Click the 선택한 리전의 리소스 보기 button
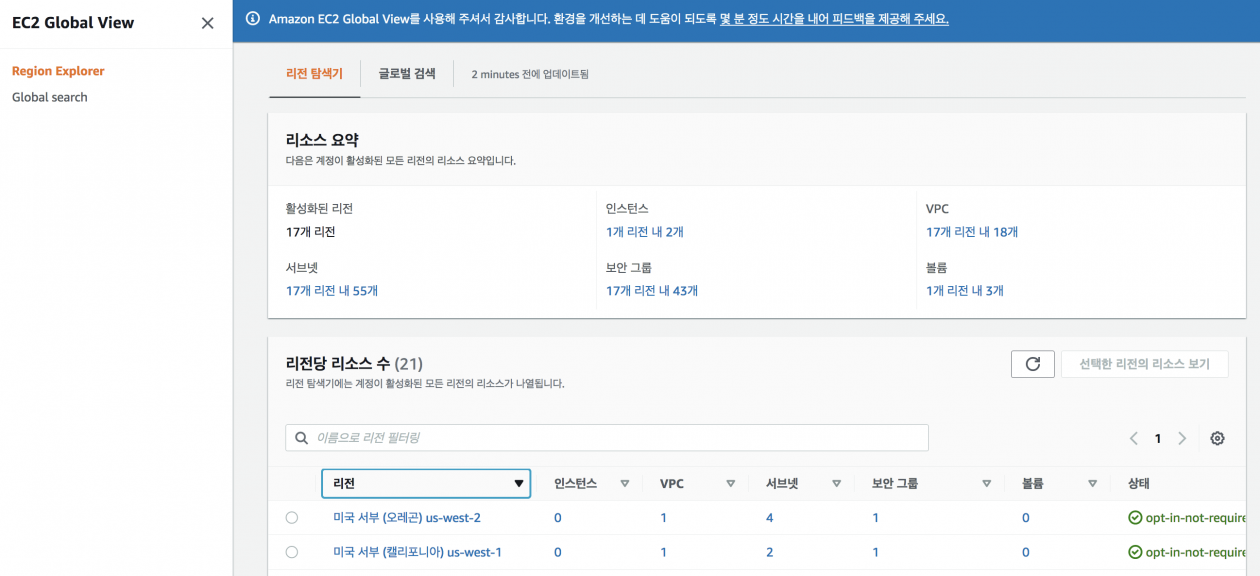This screenshot has height=576, width=1260. click(x=1145, y=363)
